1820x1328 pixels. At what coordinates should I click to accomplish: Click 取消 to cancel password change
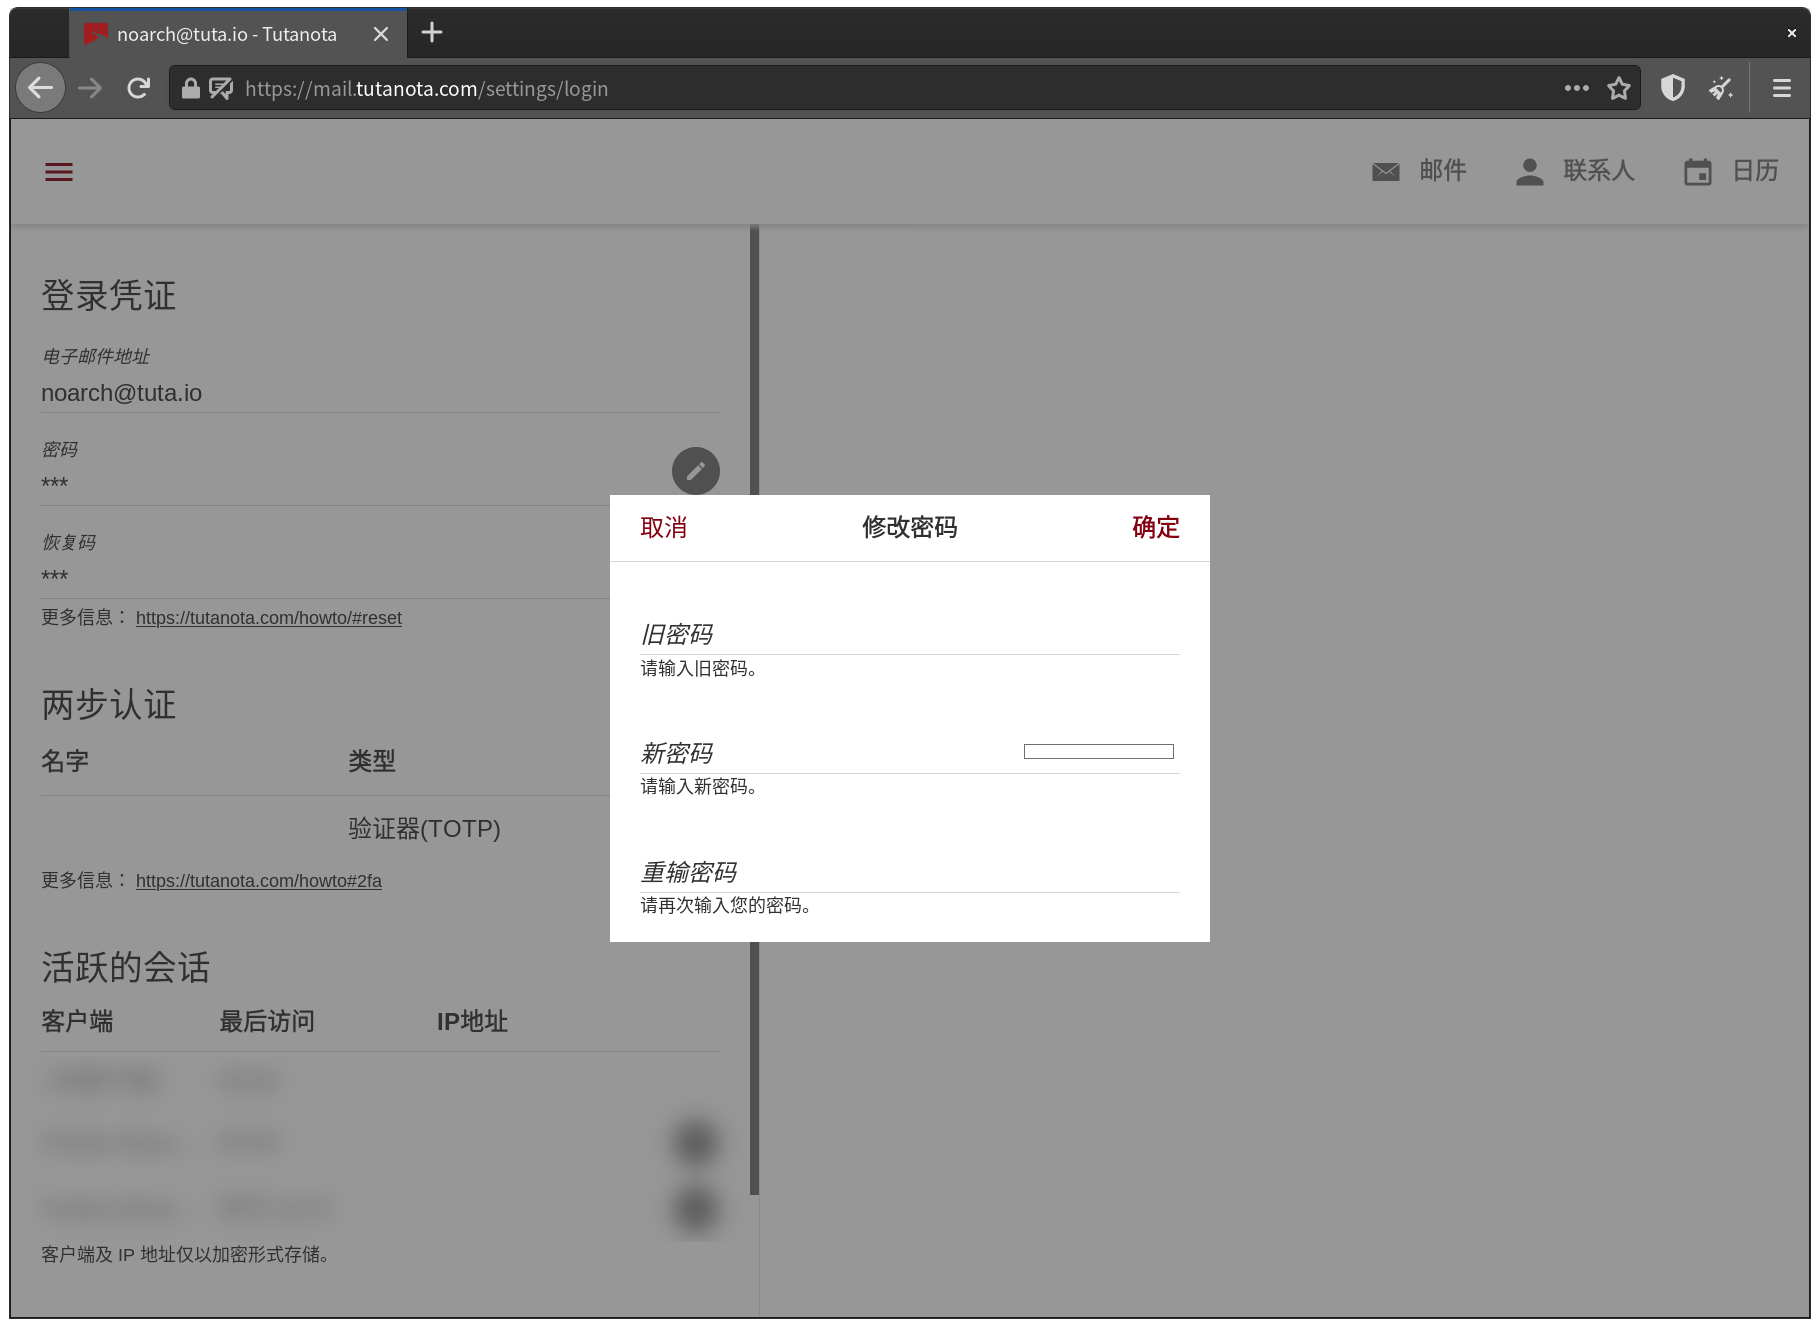663,528
